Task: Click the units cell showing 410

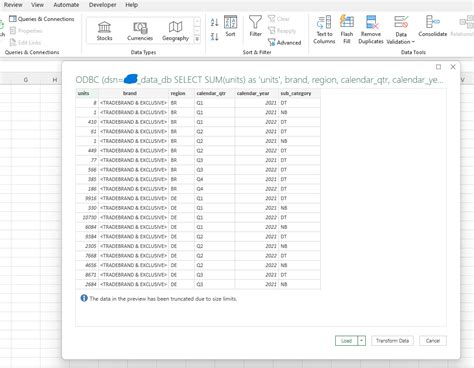Action: pos(87,122)
